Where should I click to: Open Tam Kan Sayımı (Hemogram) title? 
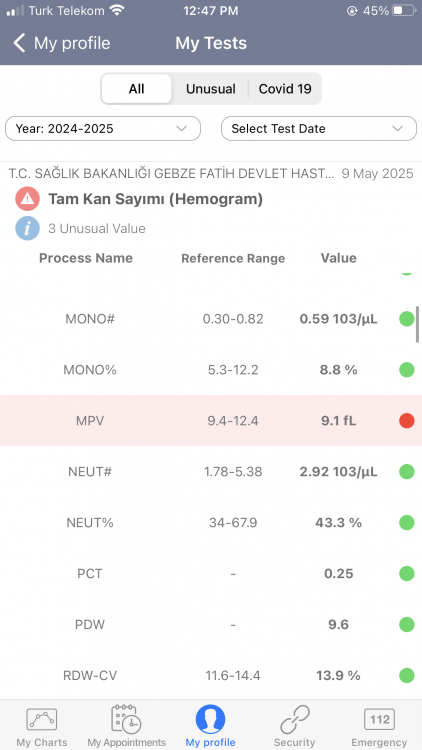click(x=155, y=199)
